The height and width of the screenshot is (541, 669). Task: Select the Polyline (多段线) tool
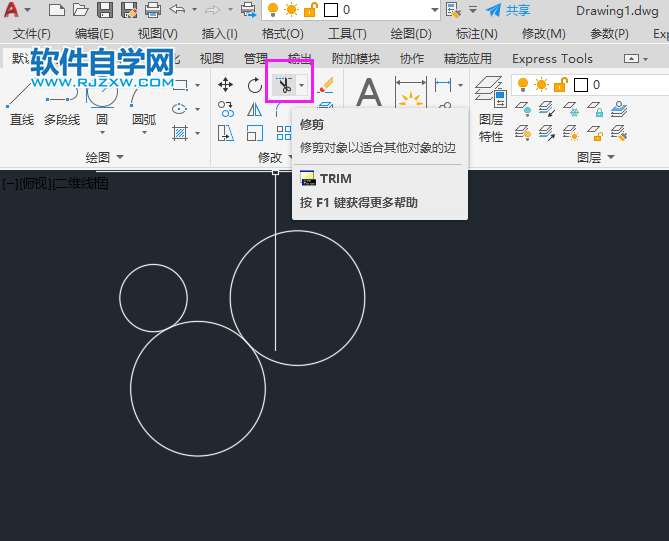click(x=62, y=105)
